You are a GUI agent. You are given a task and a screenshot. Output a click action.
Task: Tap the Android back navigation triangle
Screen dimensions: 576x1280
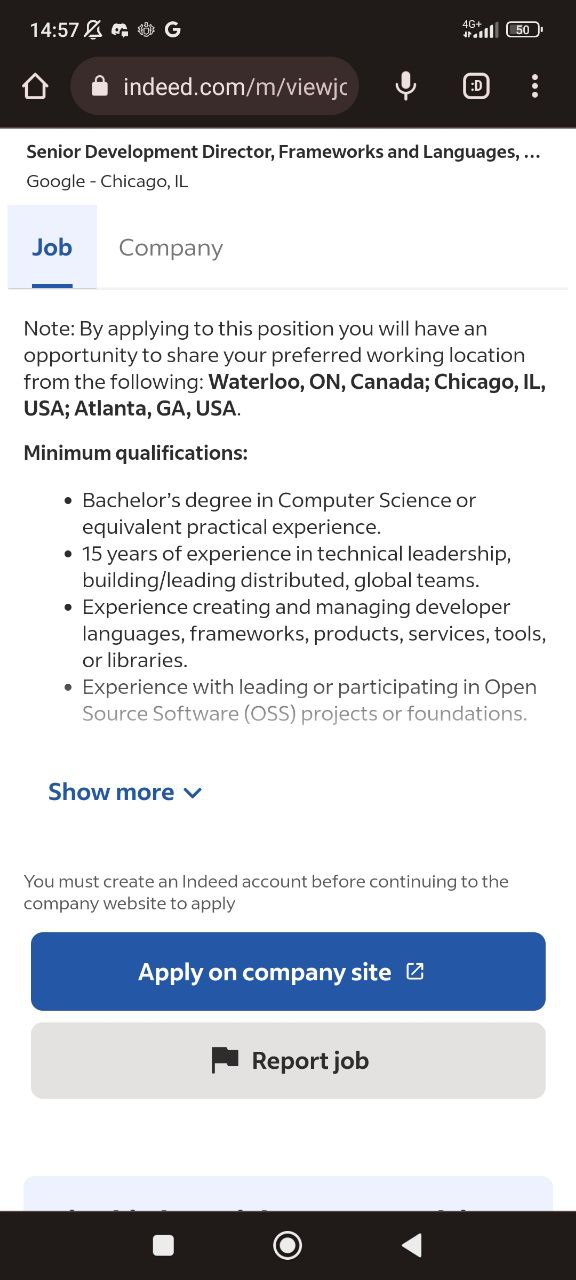[x=411, y=1245]
